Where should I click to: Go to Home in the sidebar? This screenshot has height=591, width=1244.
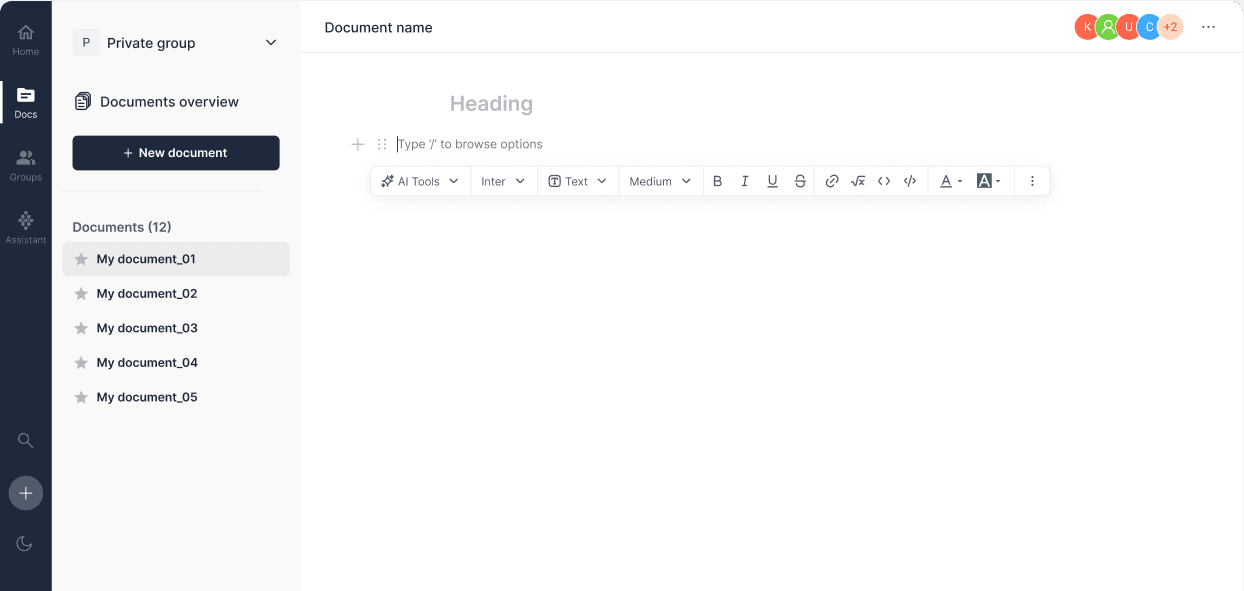(26, 39)
